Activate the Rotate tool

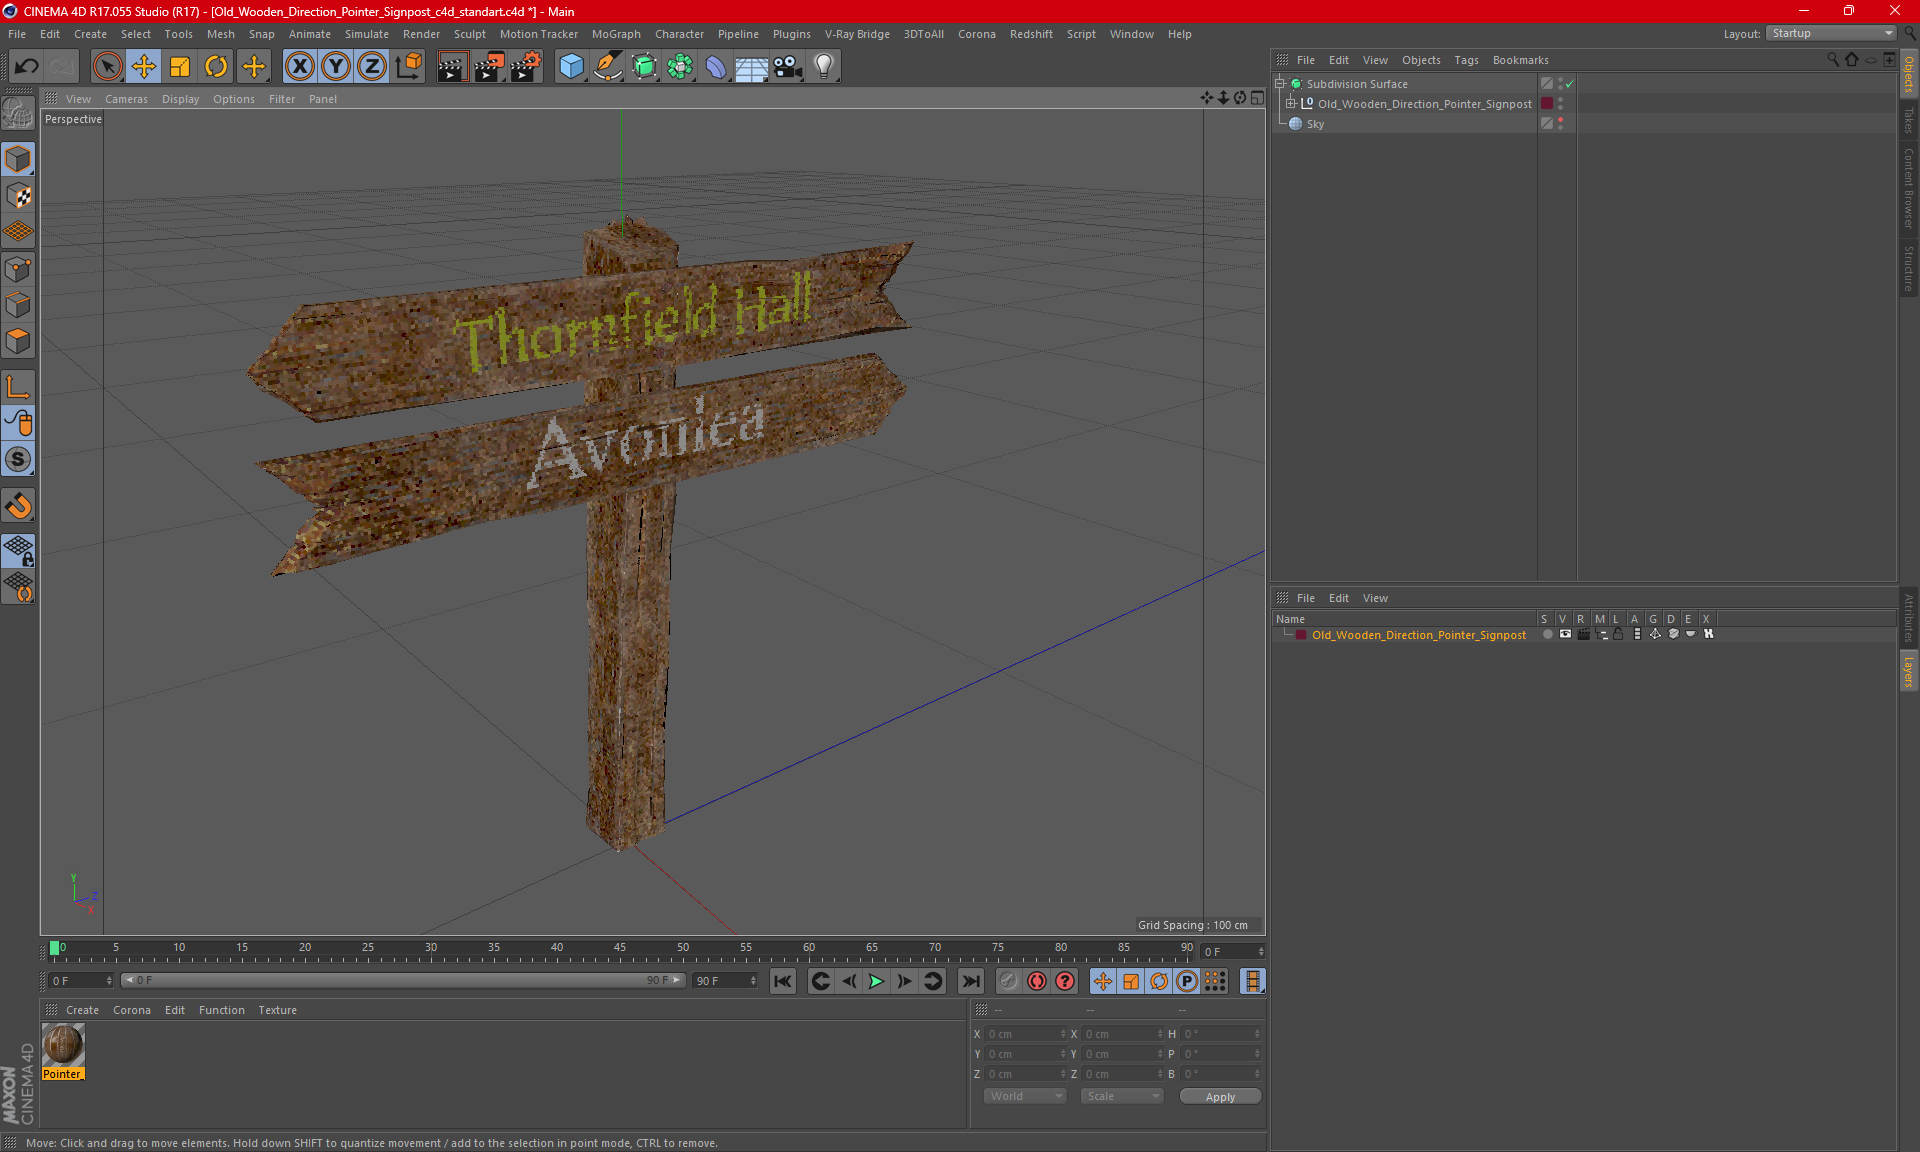tap(216, 67)
